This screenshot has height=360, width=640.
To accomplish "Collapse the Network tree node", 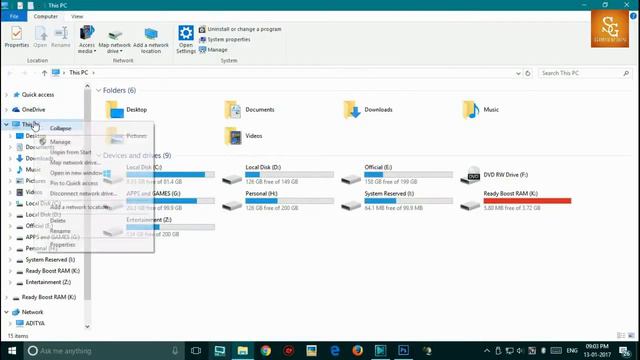I will (x=6, y=312).
